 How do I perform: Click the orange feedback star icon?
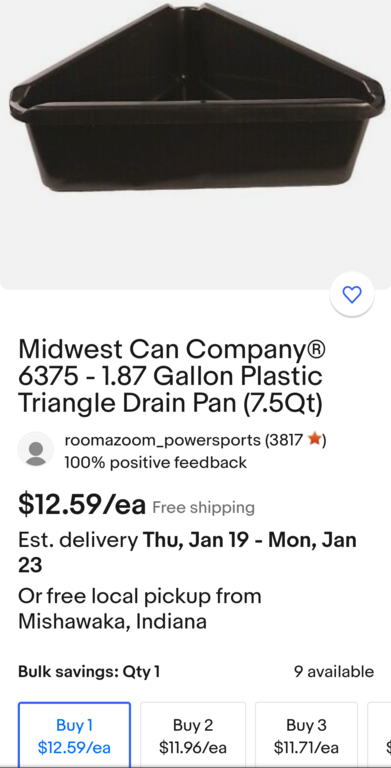(x=315, y=440)
